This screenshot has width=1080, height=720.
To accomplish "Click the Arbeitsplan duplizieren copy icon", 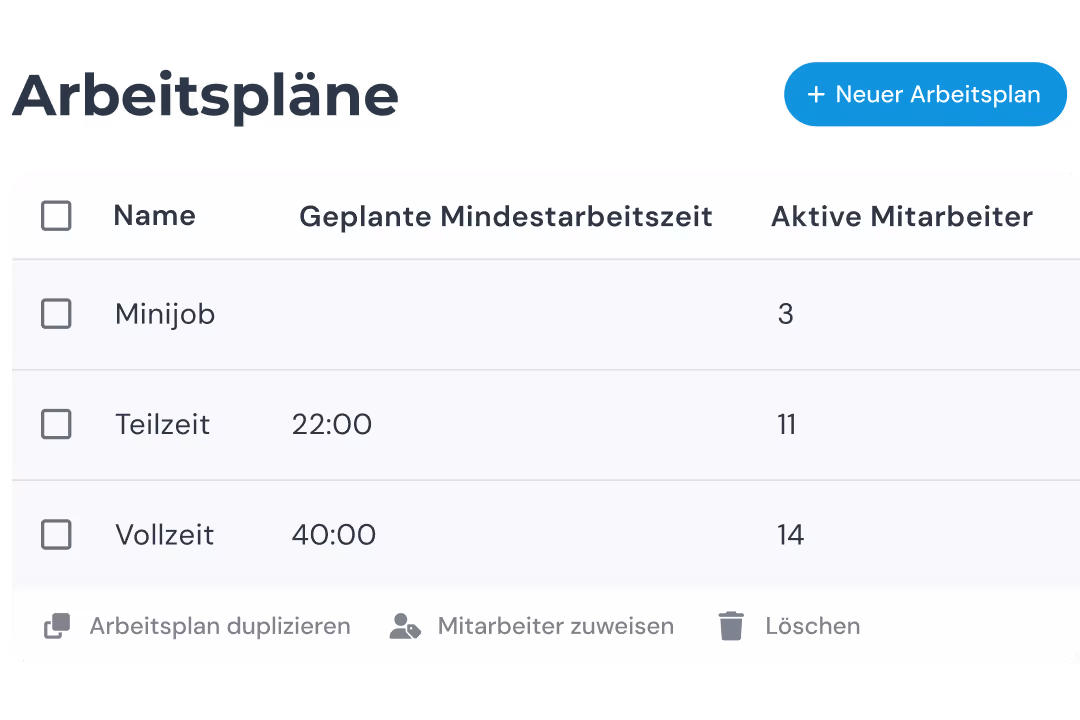I will [57, 625].
